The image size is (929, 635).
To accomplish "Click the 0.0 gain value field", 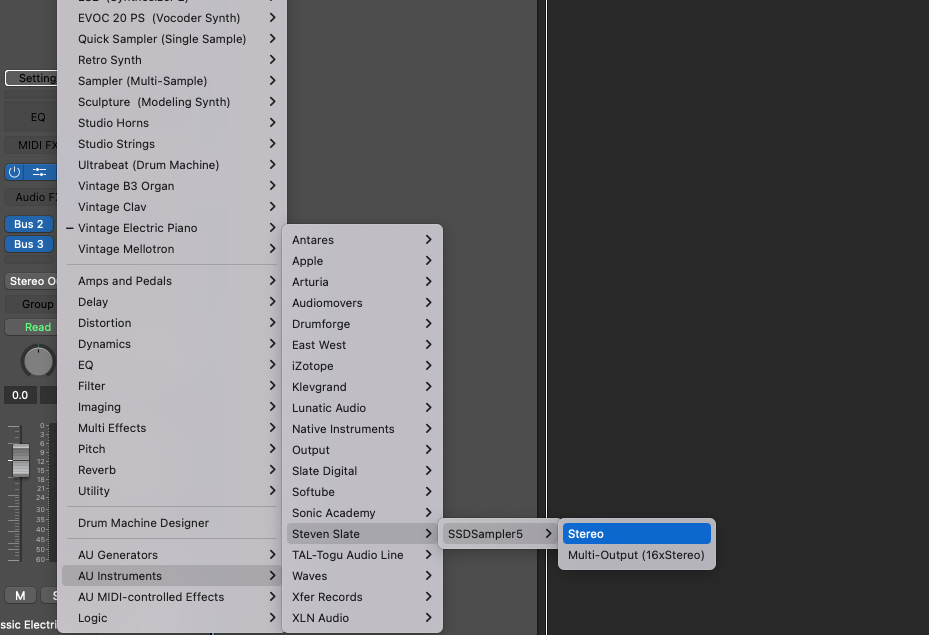I will pos(20,395).
